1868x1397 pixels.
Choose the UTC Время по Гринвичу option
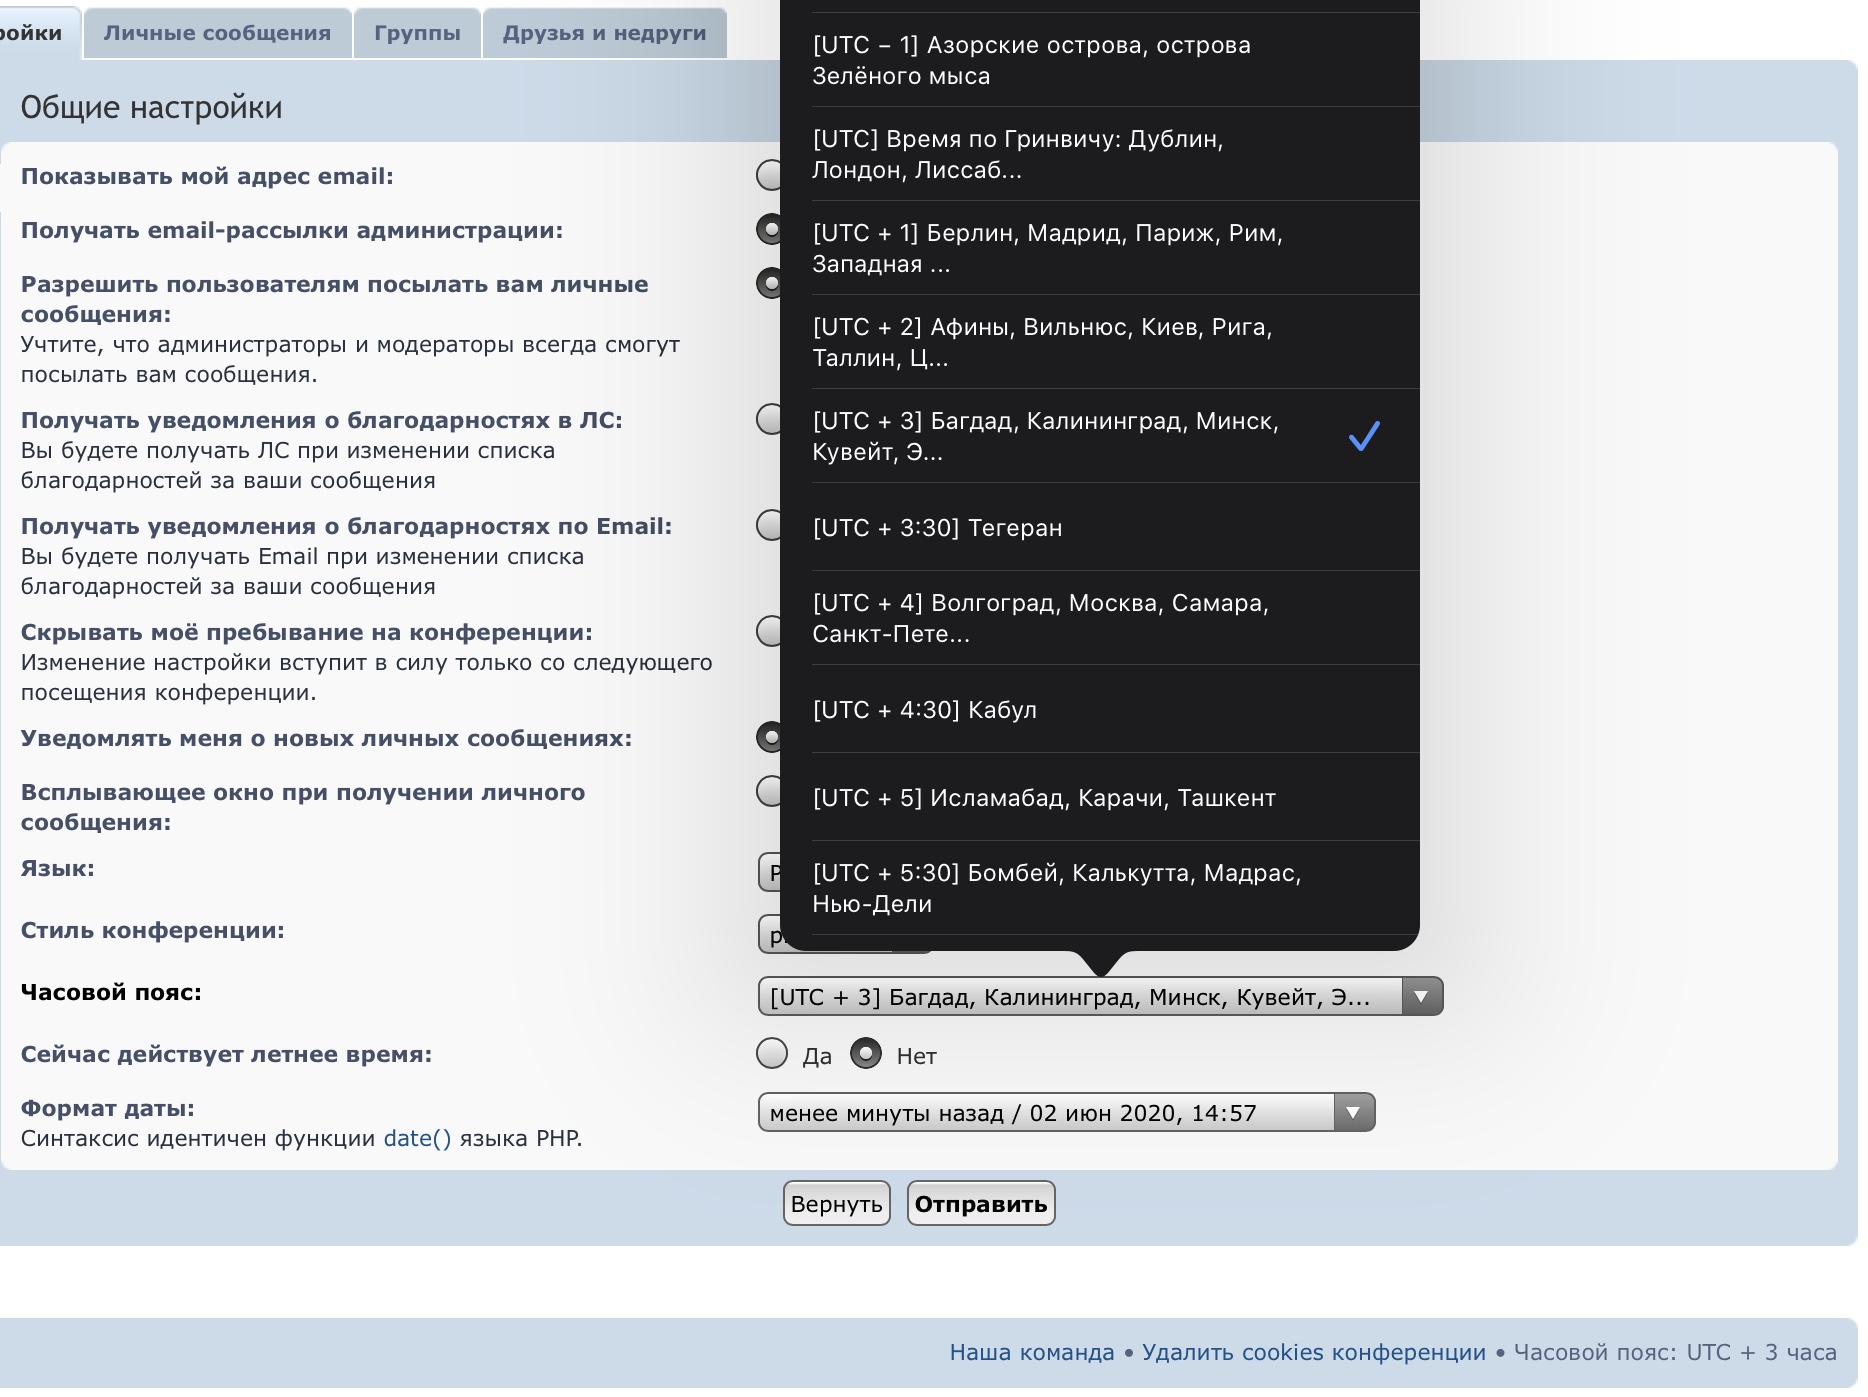click(x=1100, y=154)
